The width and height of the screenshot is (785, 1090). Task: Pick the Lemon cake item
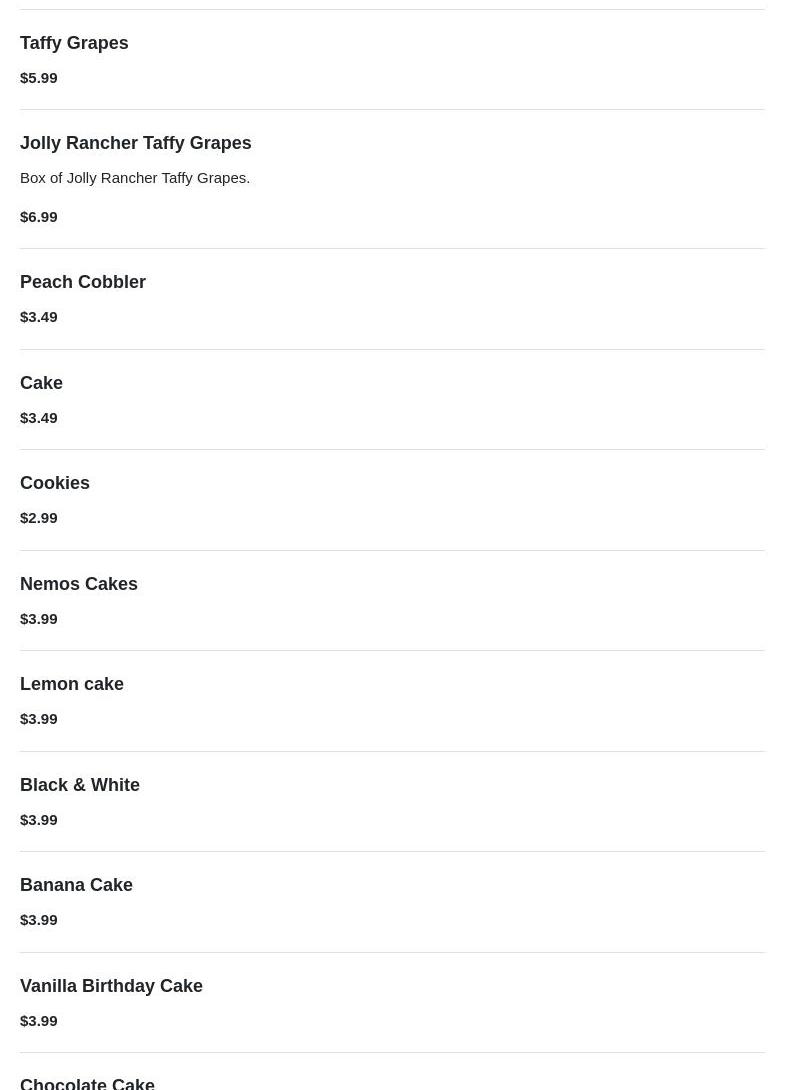pyautogui.click(x=72, y=684)
